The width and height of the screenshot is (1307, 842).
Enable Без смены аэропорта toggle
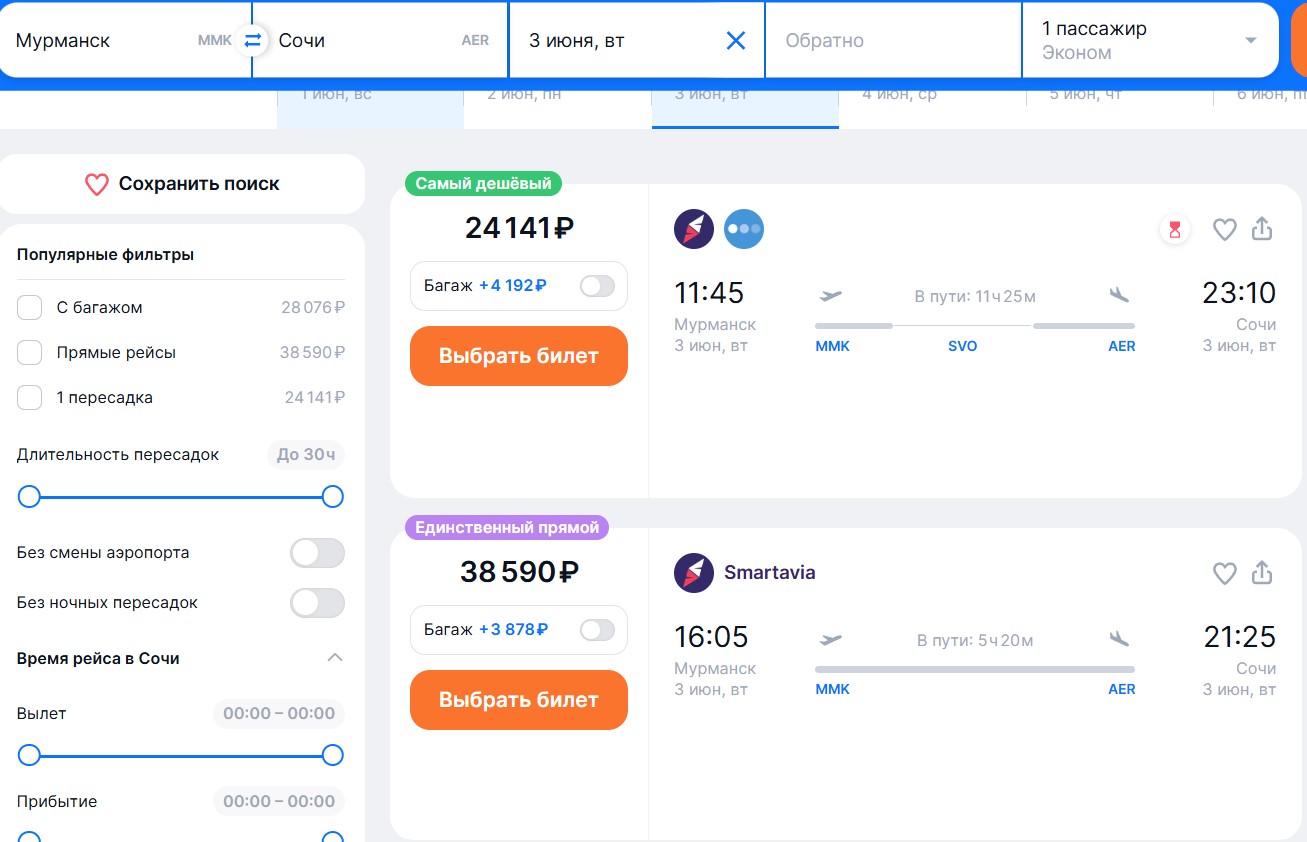tap(317, 553)
